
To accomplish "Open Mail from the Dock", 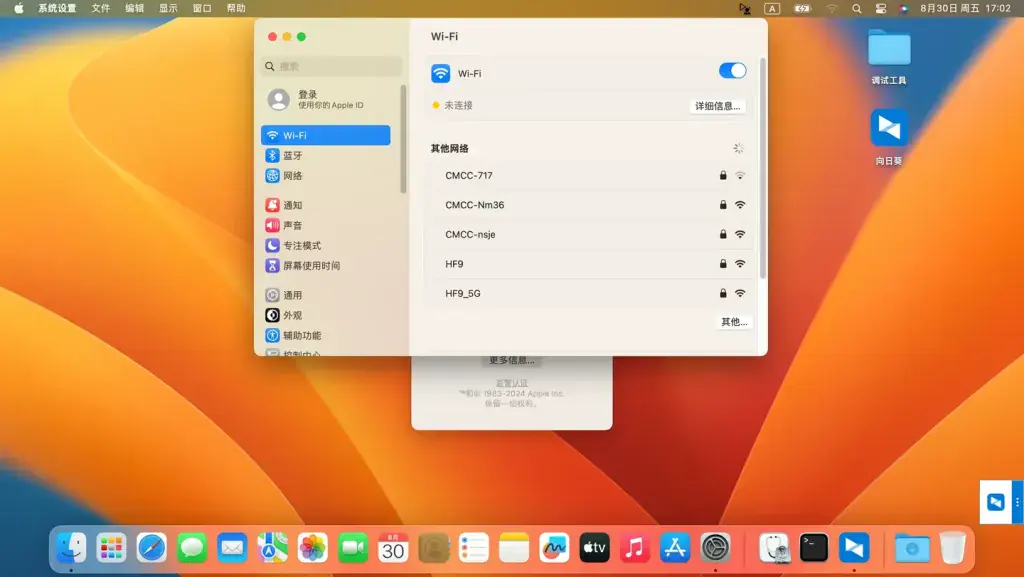I will pyautogui.click(x=232, y=547).
